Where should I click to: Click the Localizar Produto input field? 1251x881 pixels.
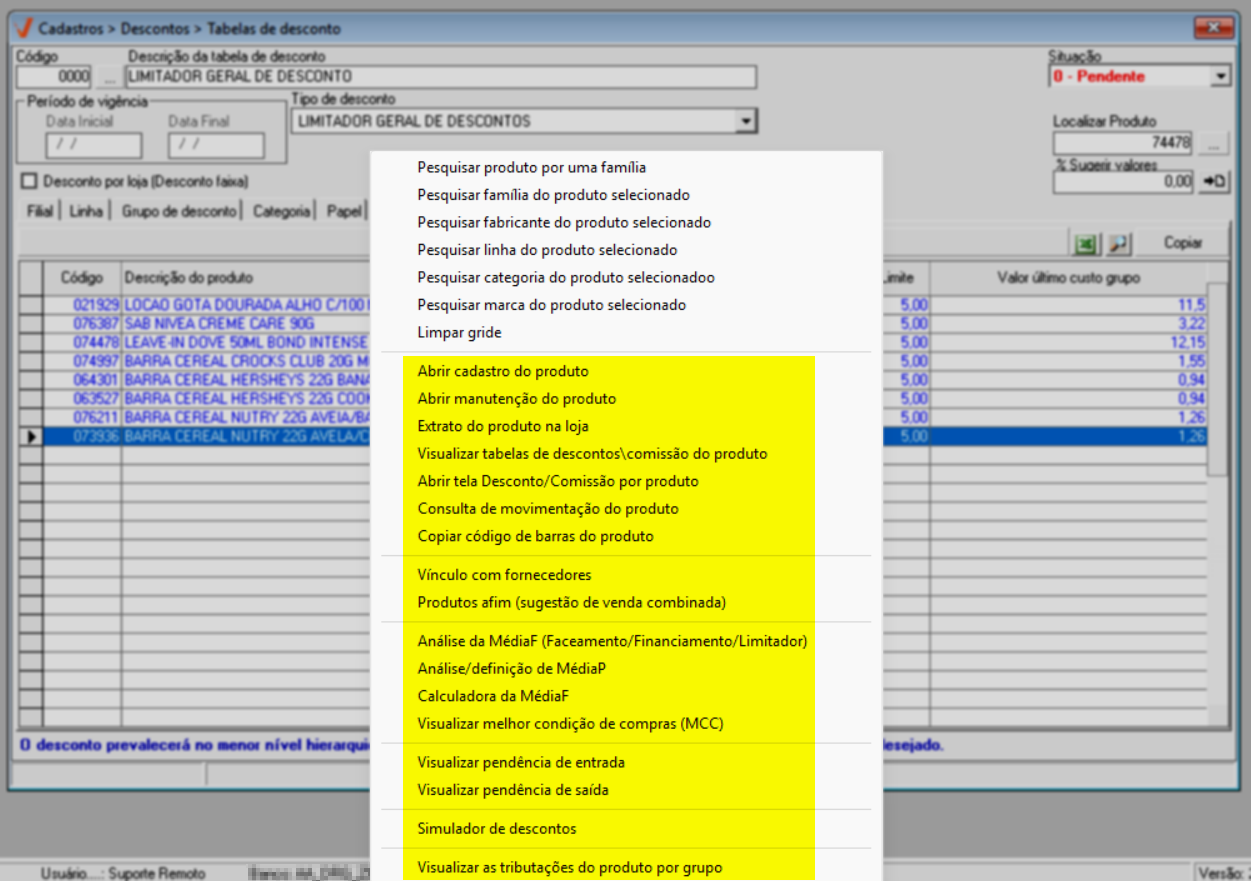[x=1124, y=143]
